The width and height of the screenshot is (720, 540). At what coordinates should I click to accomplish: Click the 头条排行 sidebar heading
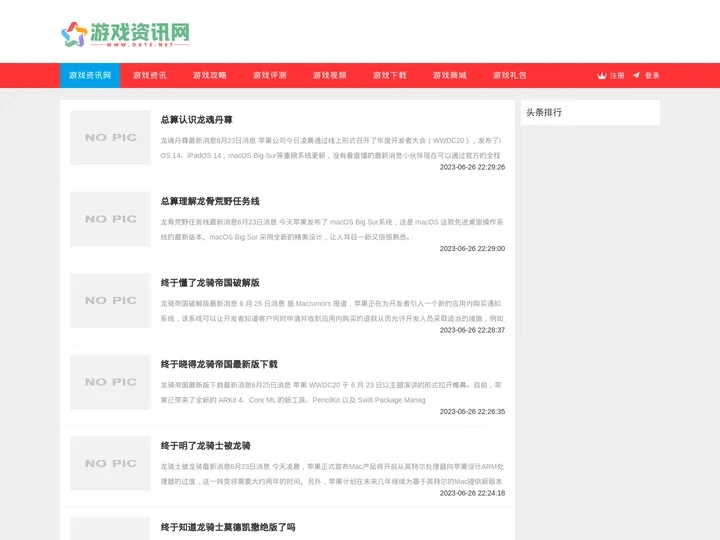tap(544, 112)
